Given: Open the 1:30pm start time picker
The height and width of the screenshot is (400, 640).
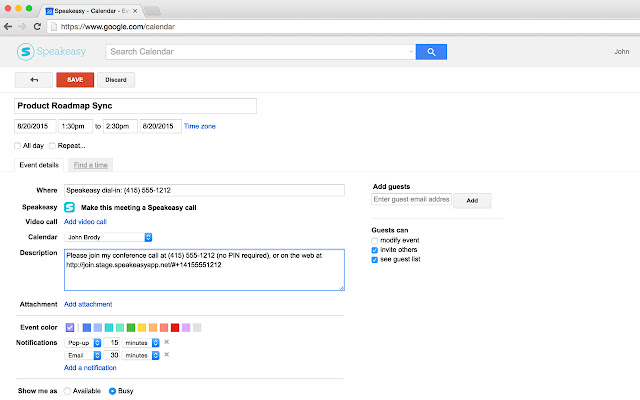Looking at the screenshot, I should point(76,126).
